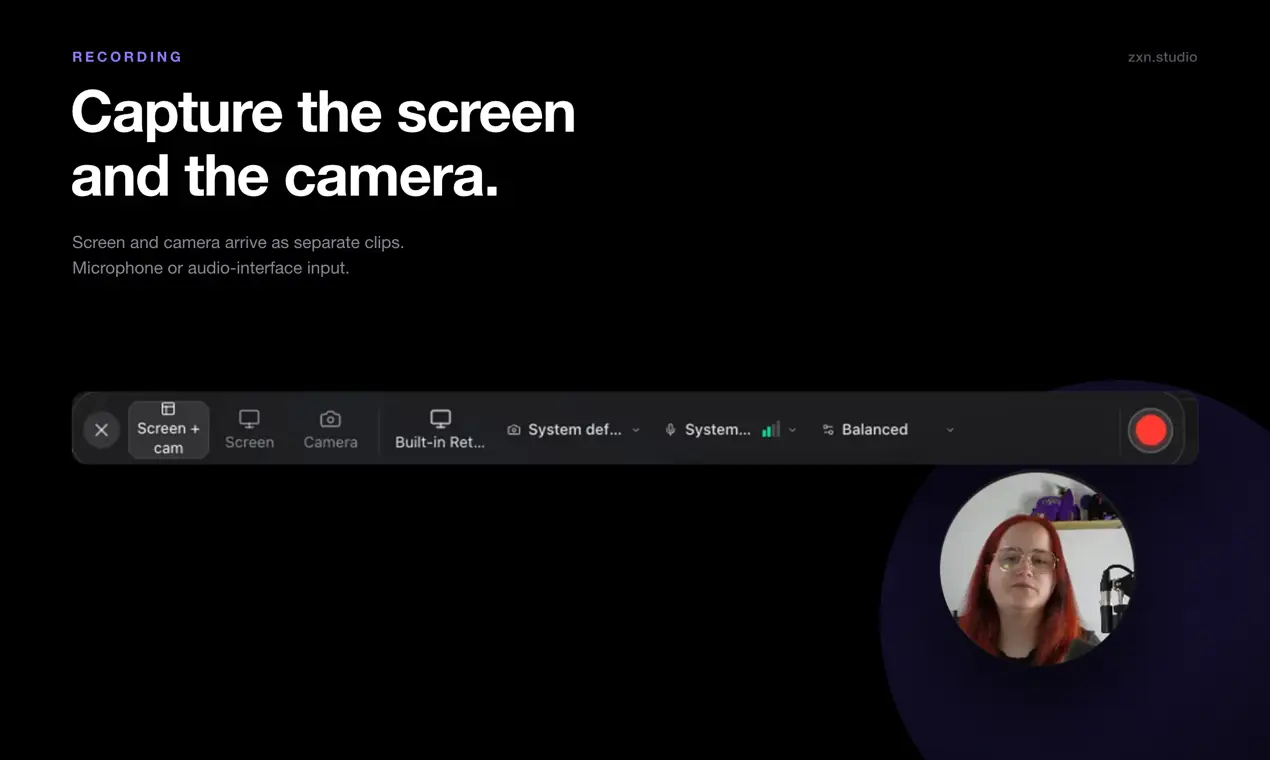Switch to Screen only recording mode
Screen dimensions: 1270x760
pos(249,430)
